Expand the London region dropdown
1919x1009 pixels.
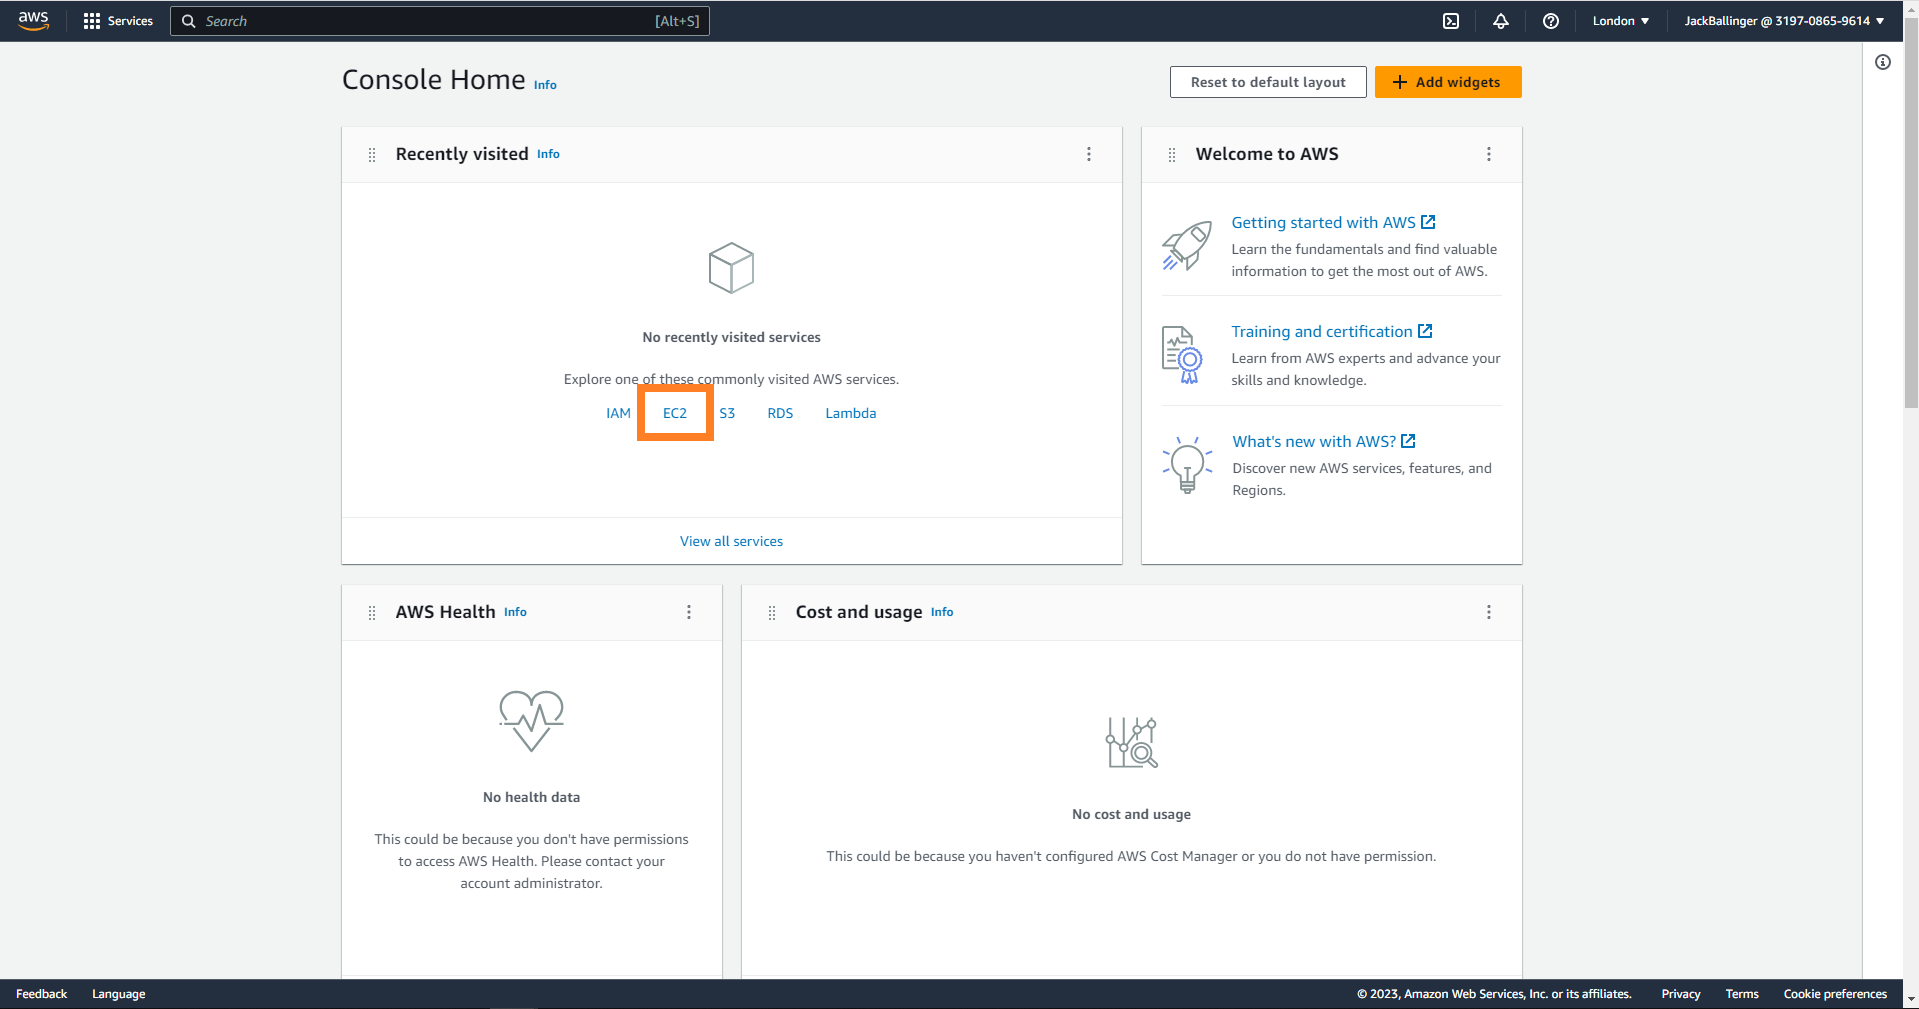(x=1621, y=21)
